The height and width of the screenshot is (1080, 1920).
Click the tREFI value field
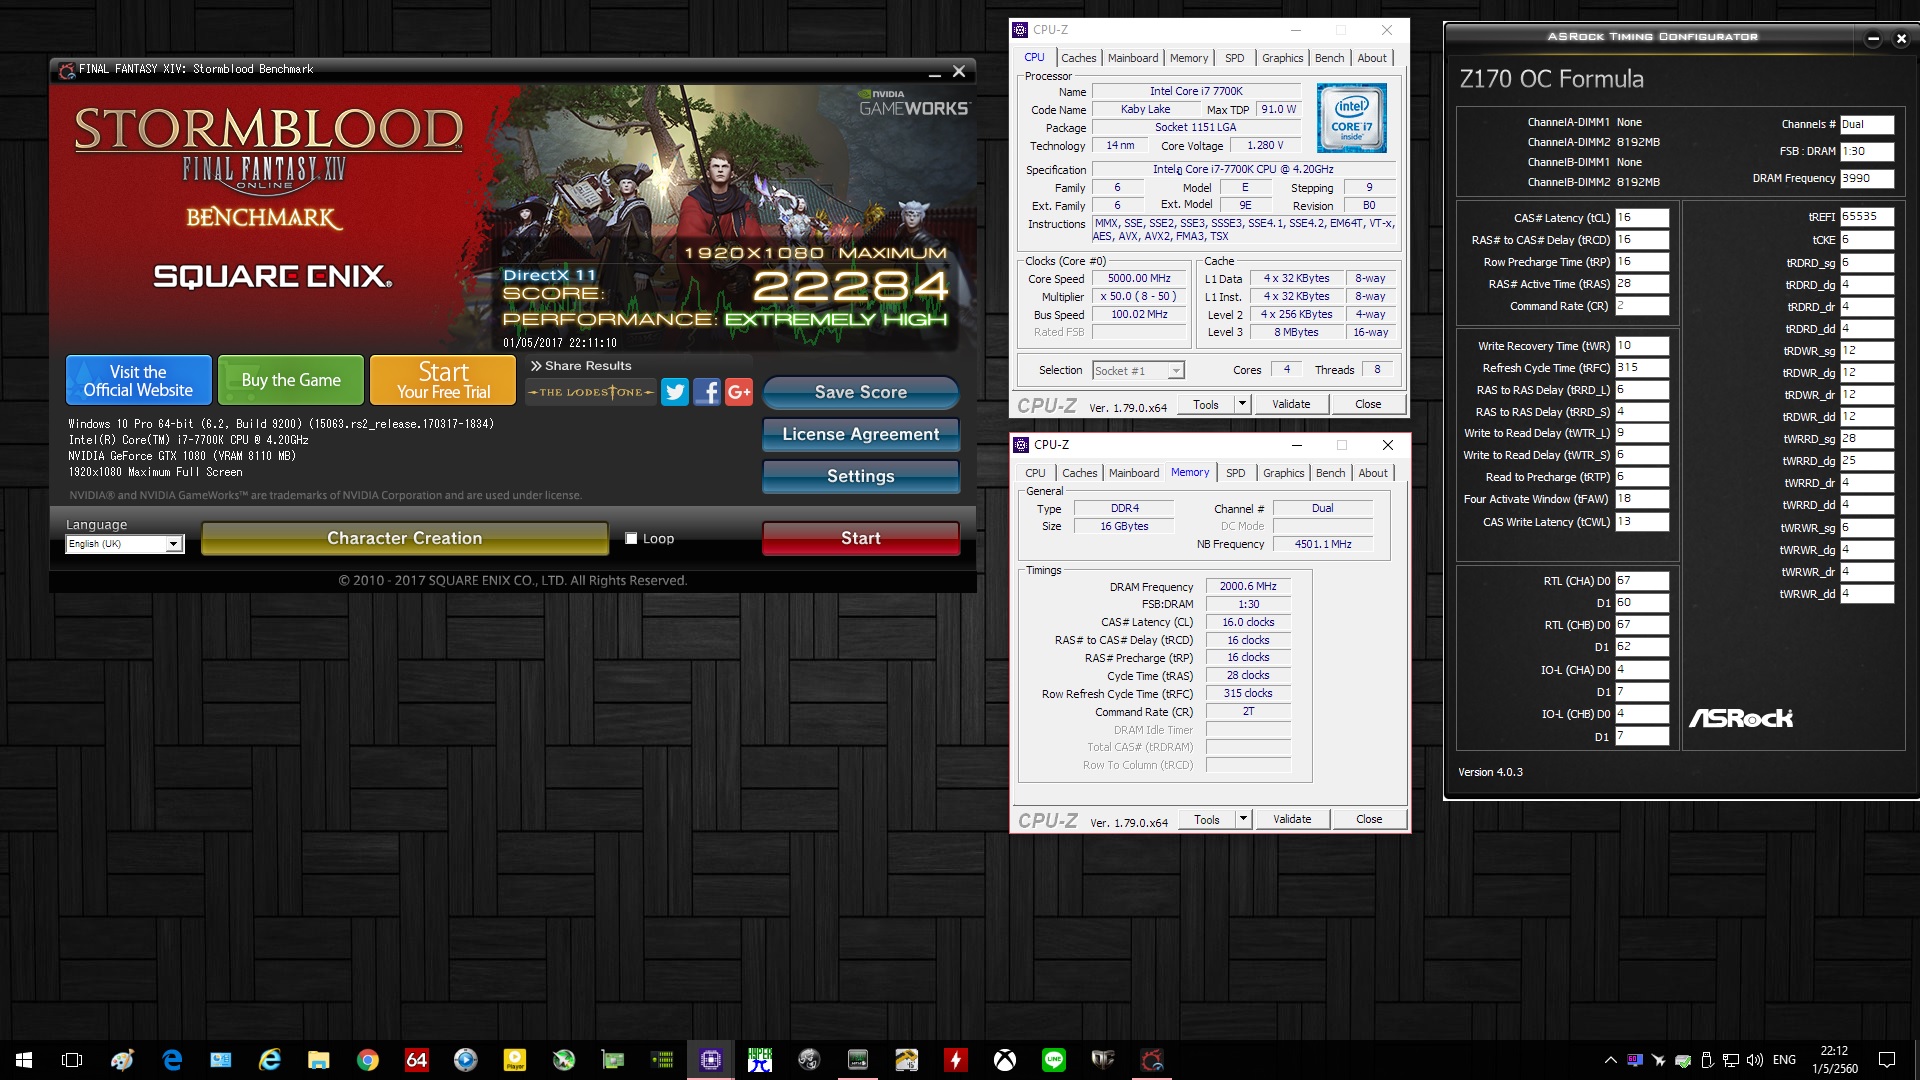[x=1866, y=217]
